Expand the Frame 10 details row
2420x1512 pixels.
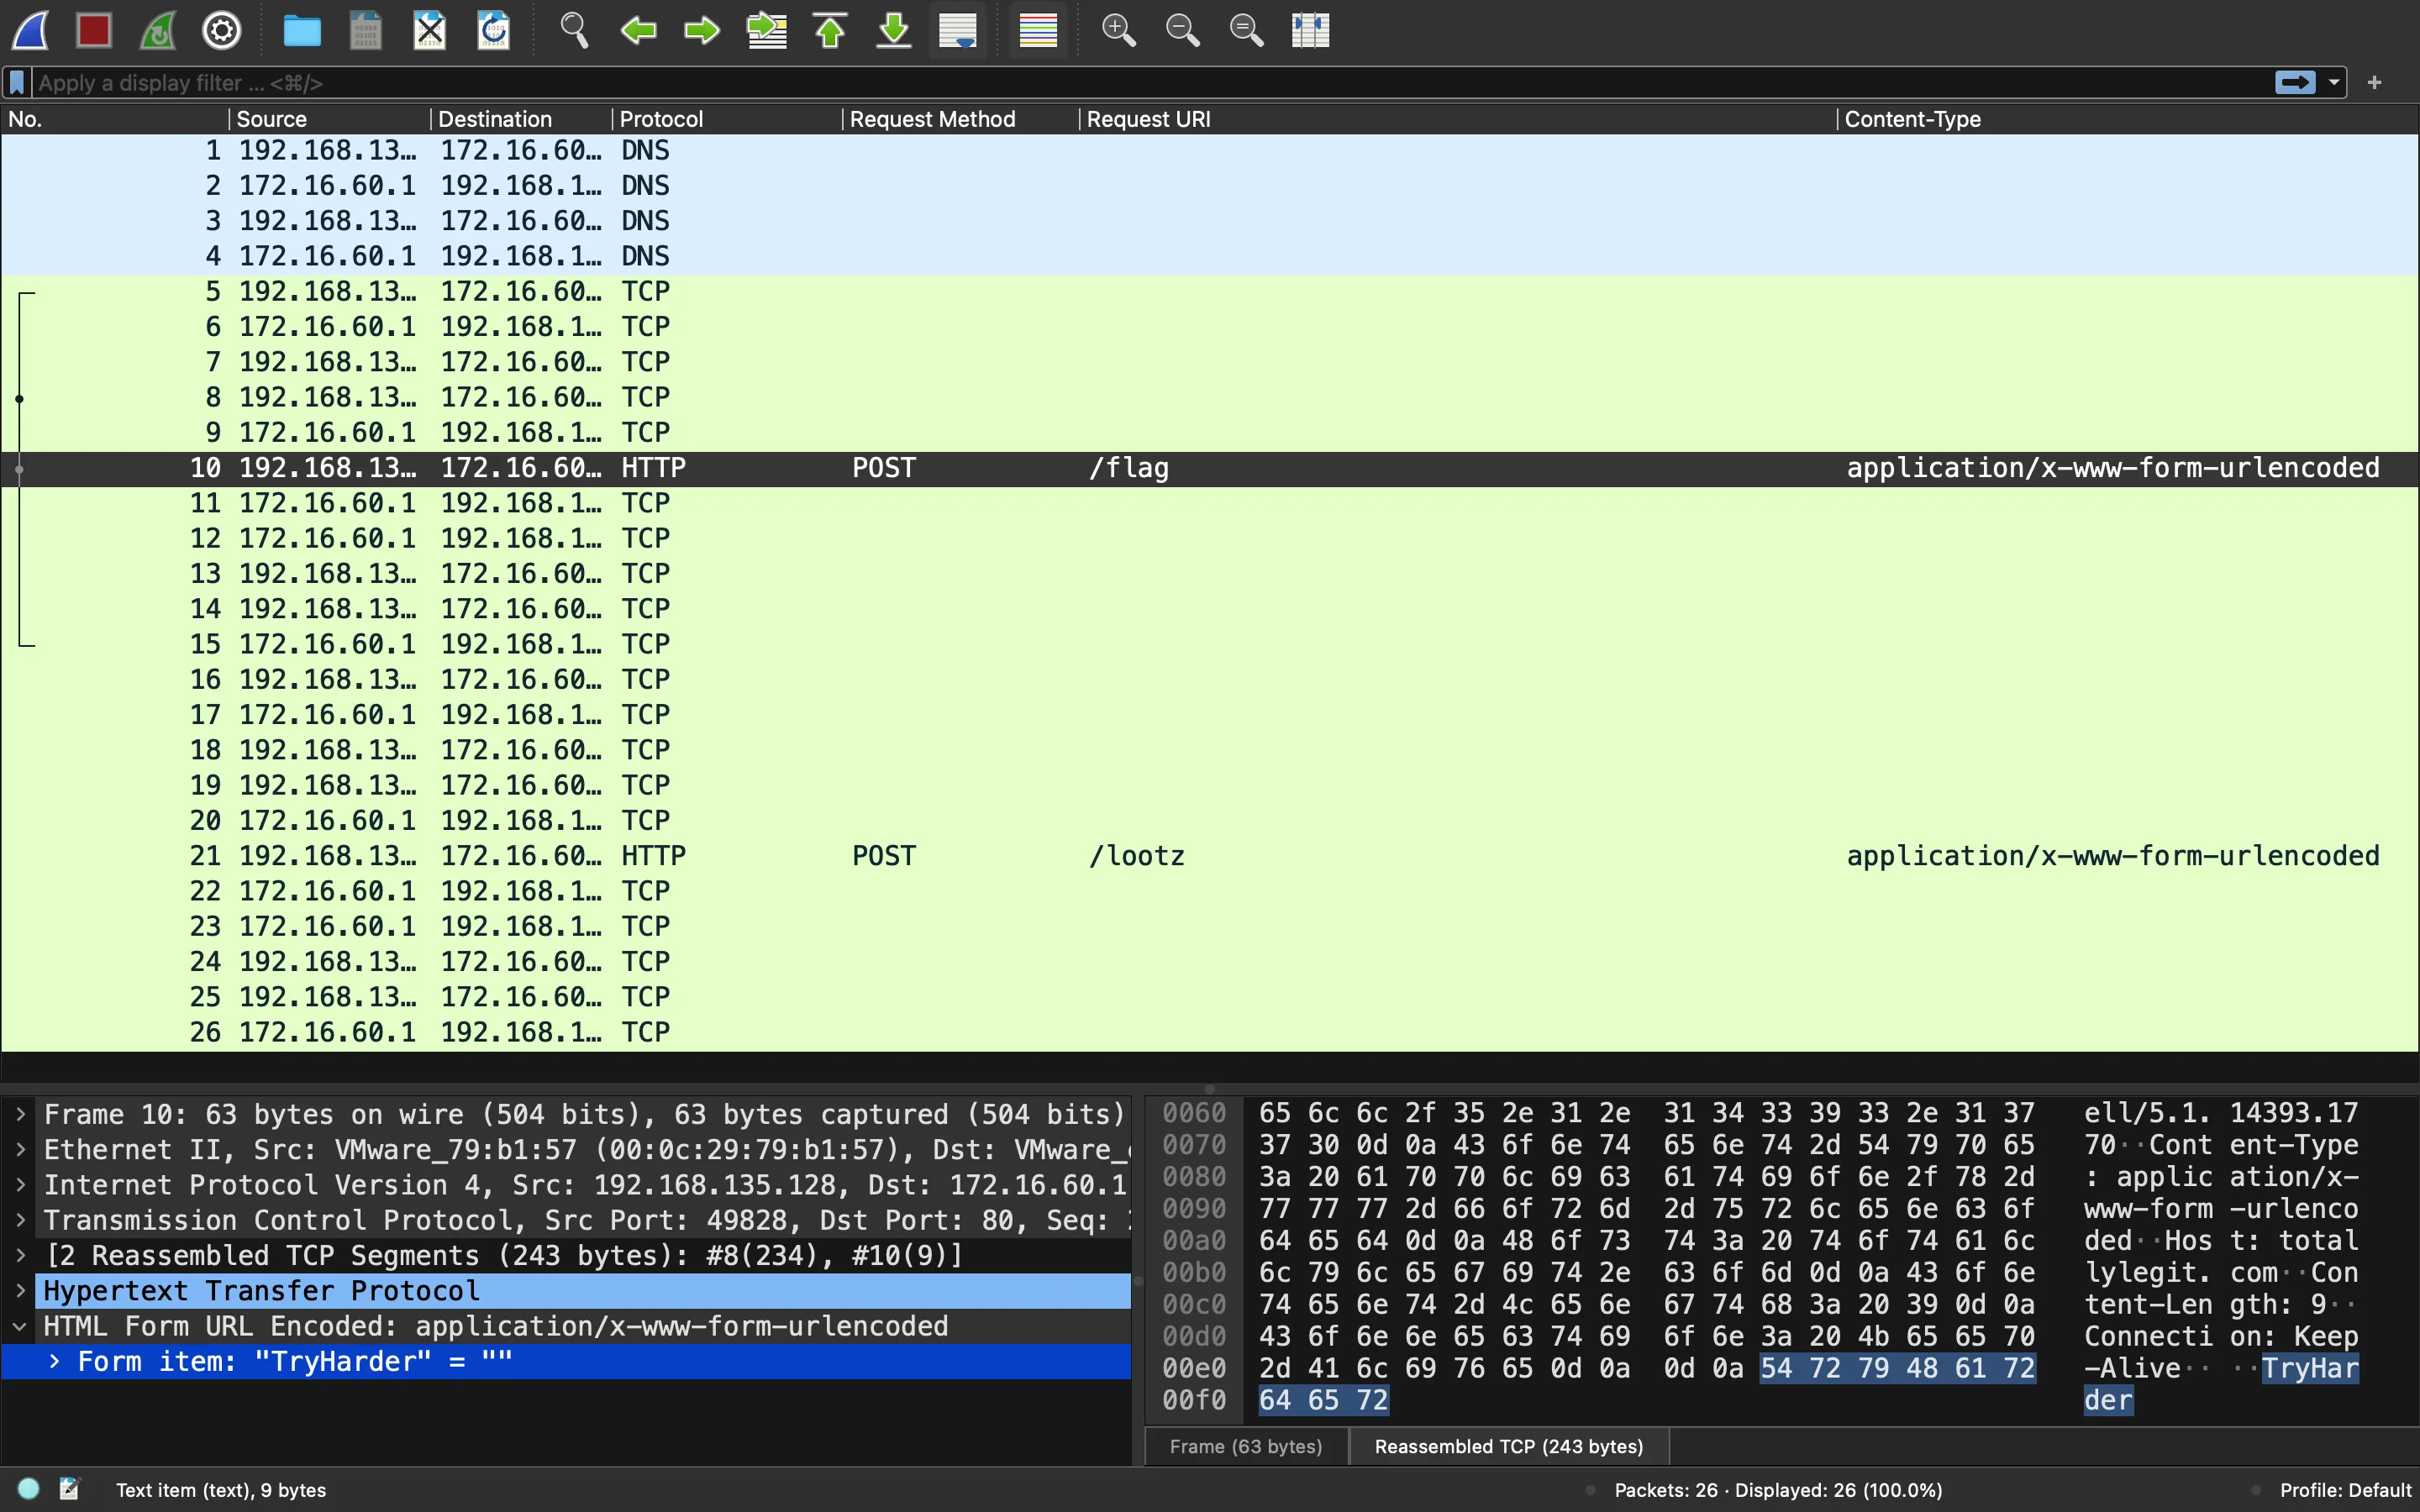pos(20,1114)
